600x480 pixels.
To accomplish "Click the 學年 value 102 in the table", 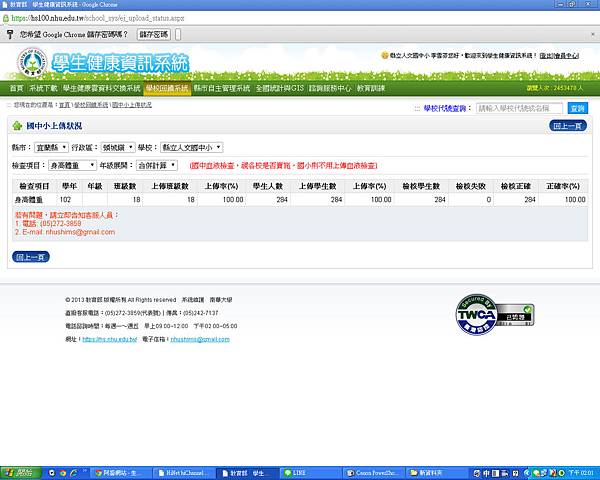I will [x=65, y=200].
